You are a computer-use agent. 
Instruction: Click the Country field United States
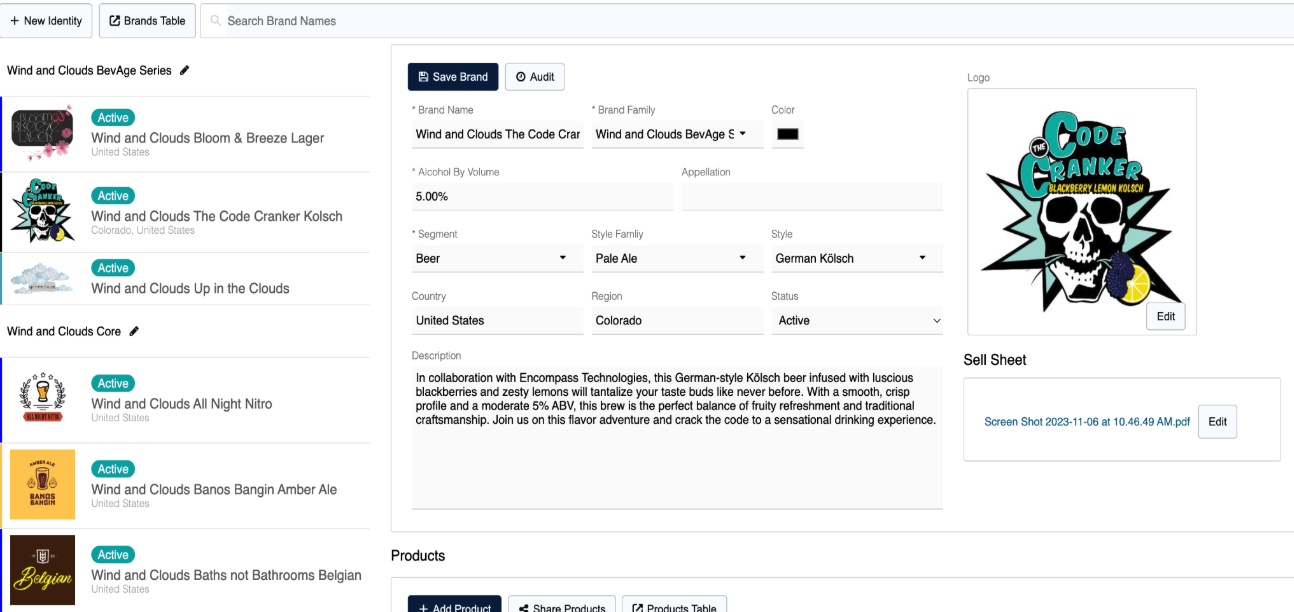[497, 320]
